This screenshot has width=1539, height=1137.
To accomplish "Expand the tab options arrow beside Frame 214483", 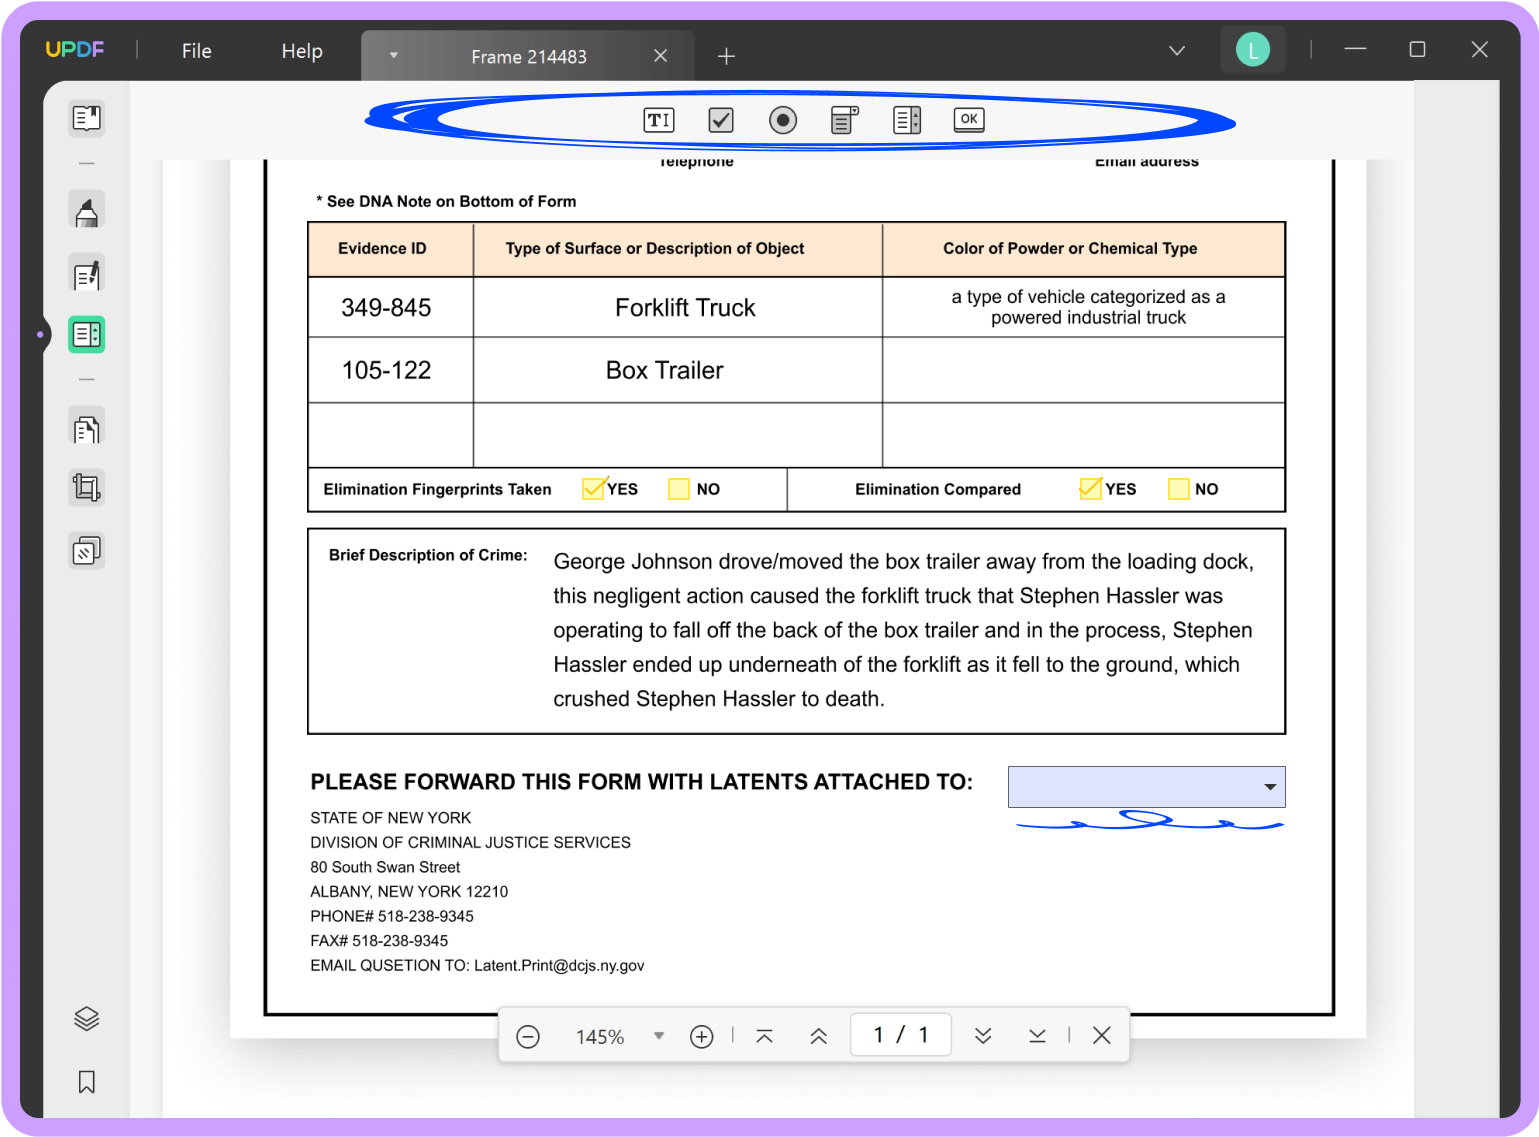I will point(394,55).
